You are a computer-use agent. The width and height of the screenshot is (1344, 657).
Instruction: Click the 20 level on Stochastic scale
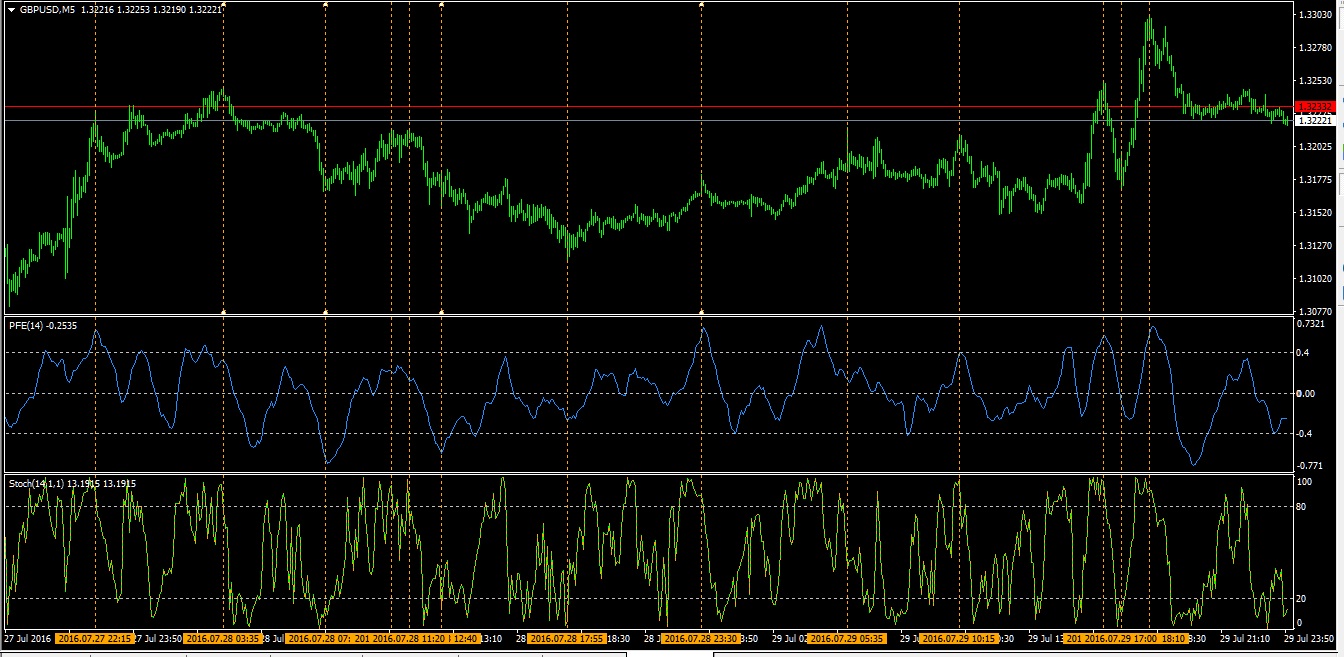point(1302,598)
